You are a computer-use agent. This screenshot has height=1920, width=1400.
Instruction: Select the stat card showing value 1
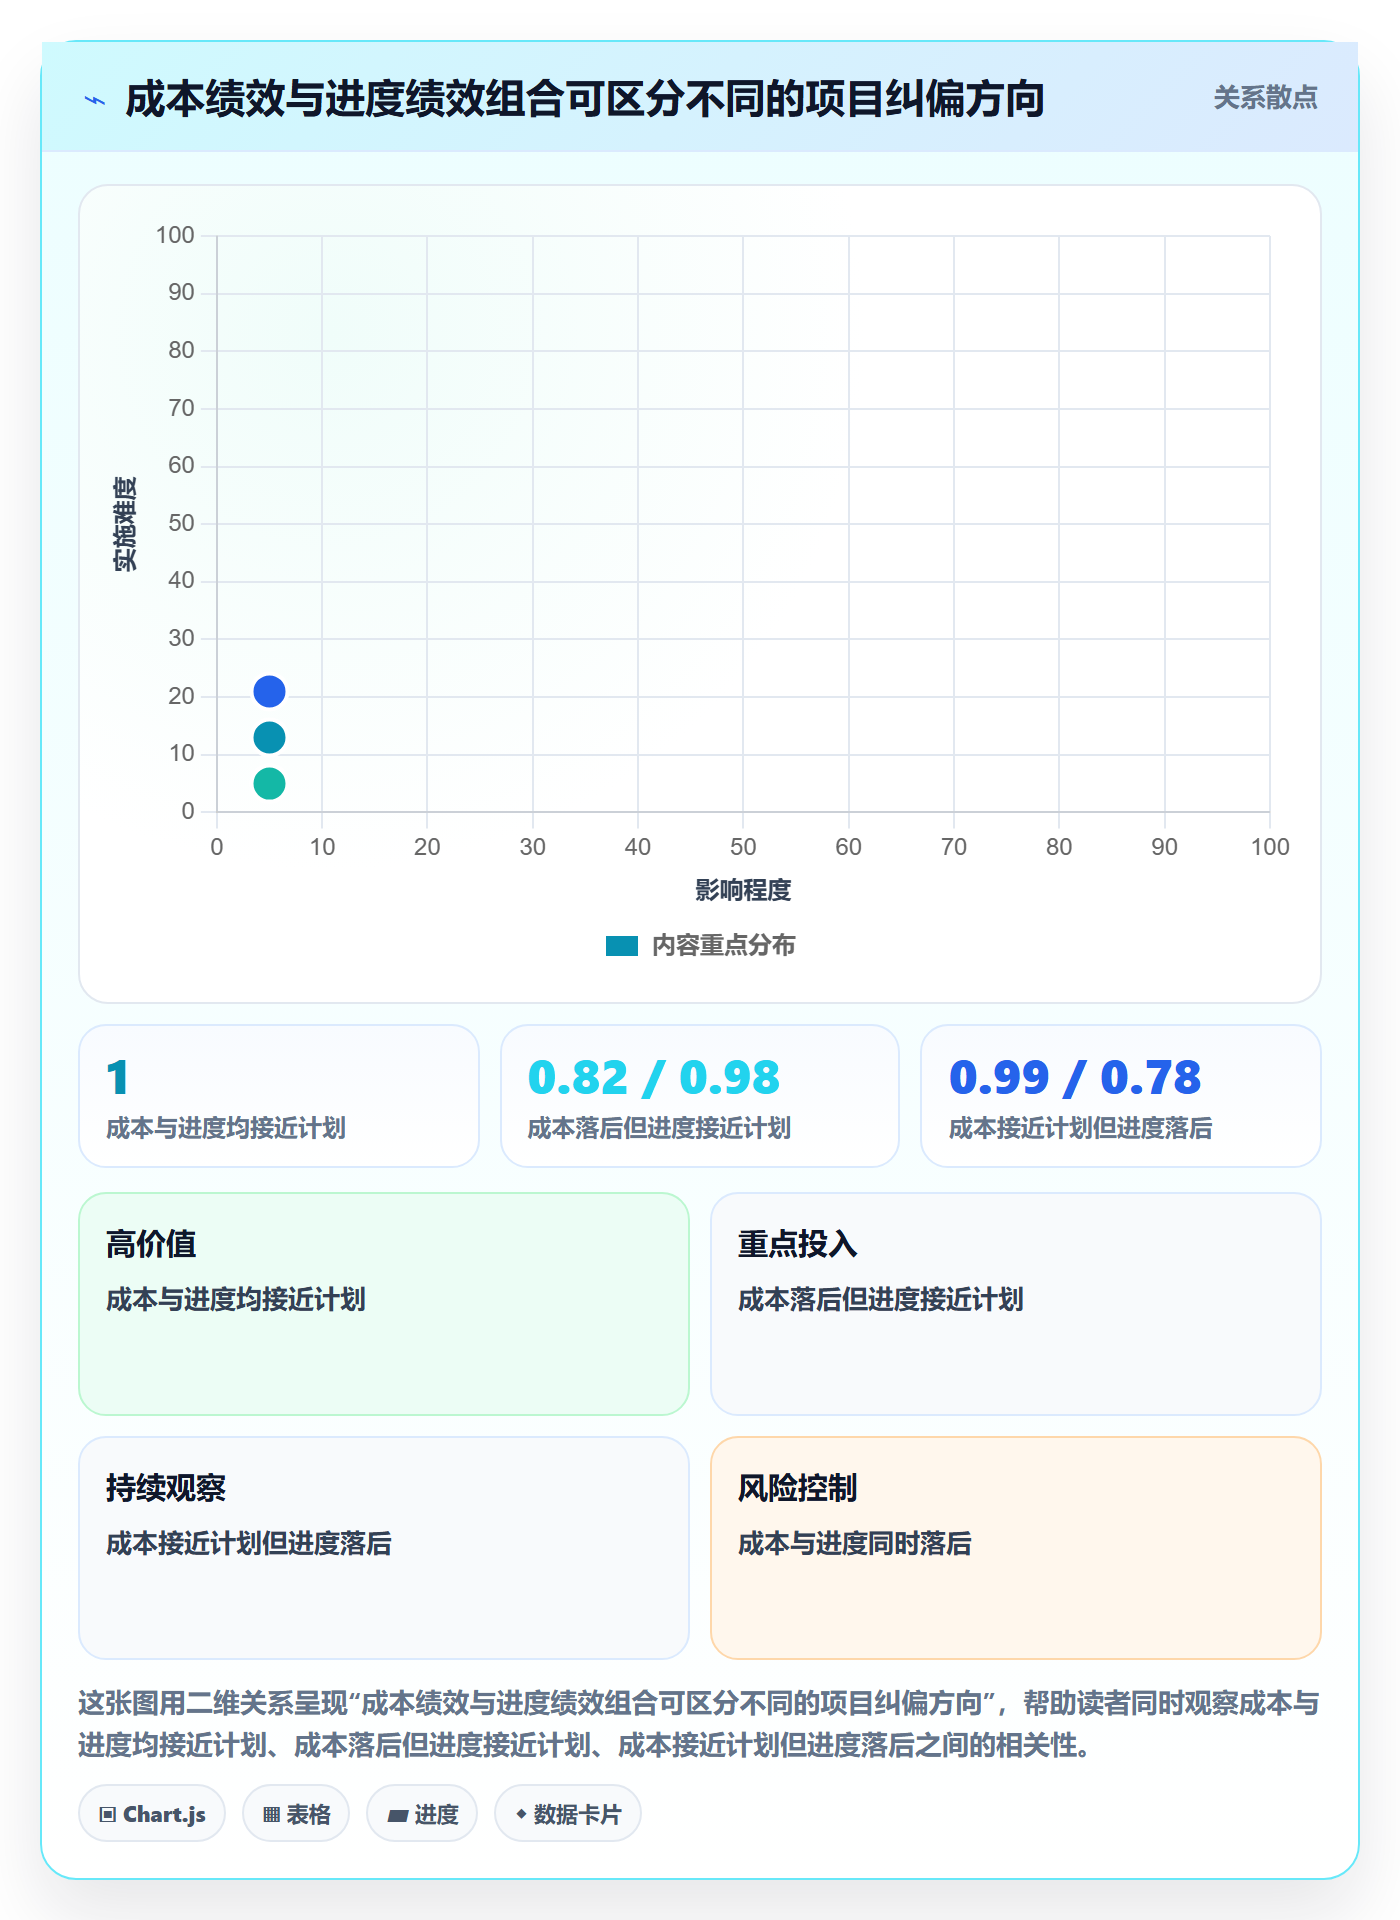[279, 1096]
